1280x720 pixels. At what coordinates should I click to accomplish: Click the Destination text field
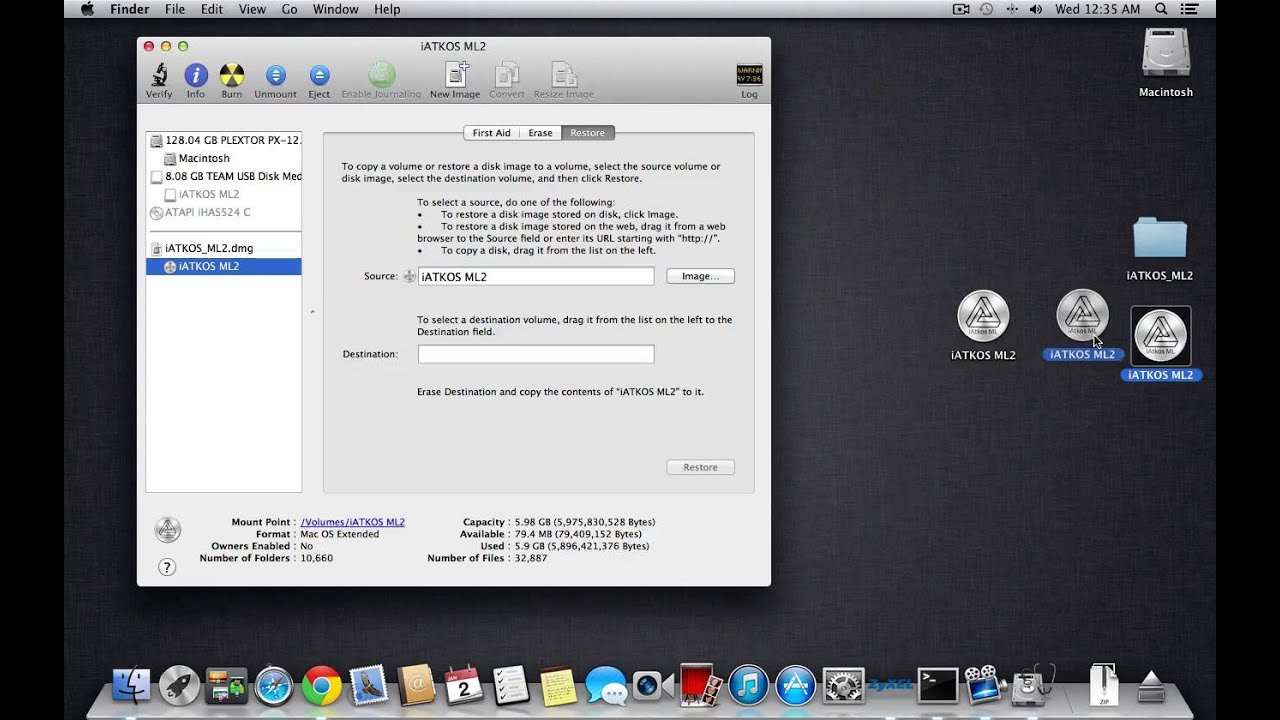click(x=536, y=354)
